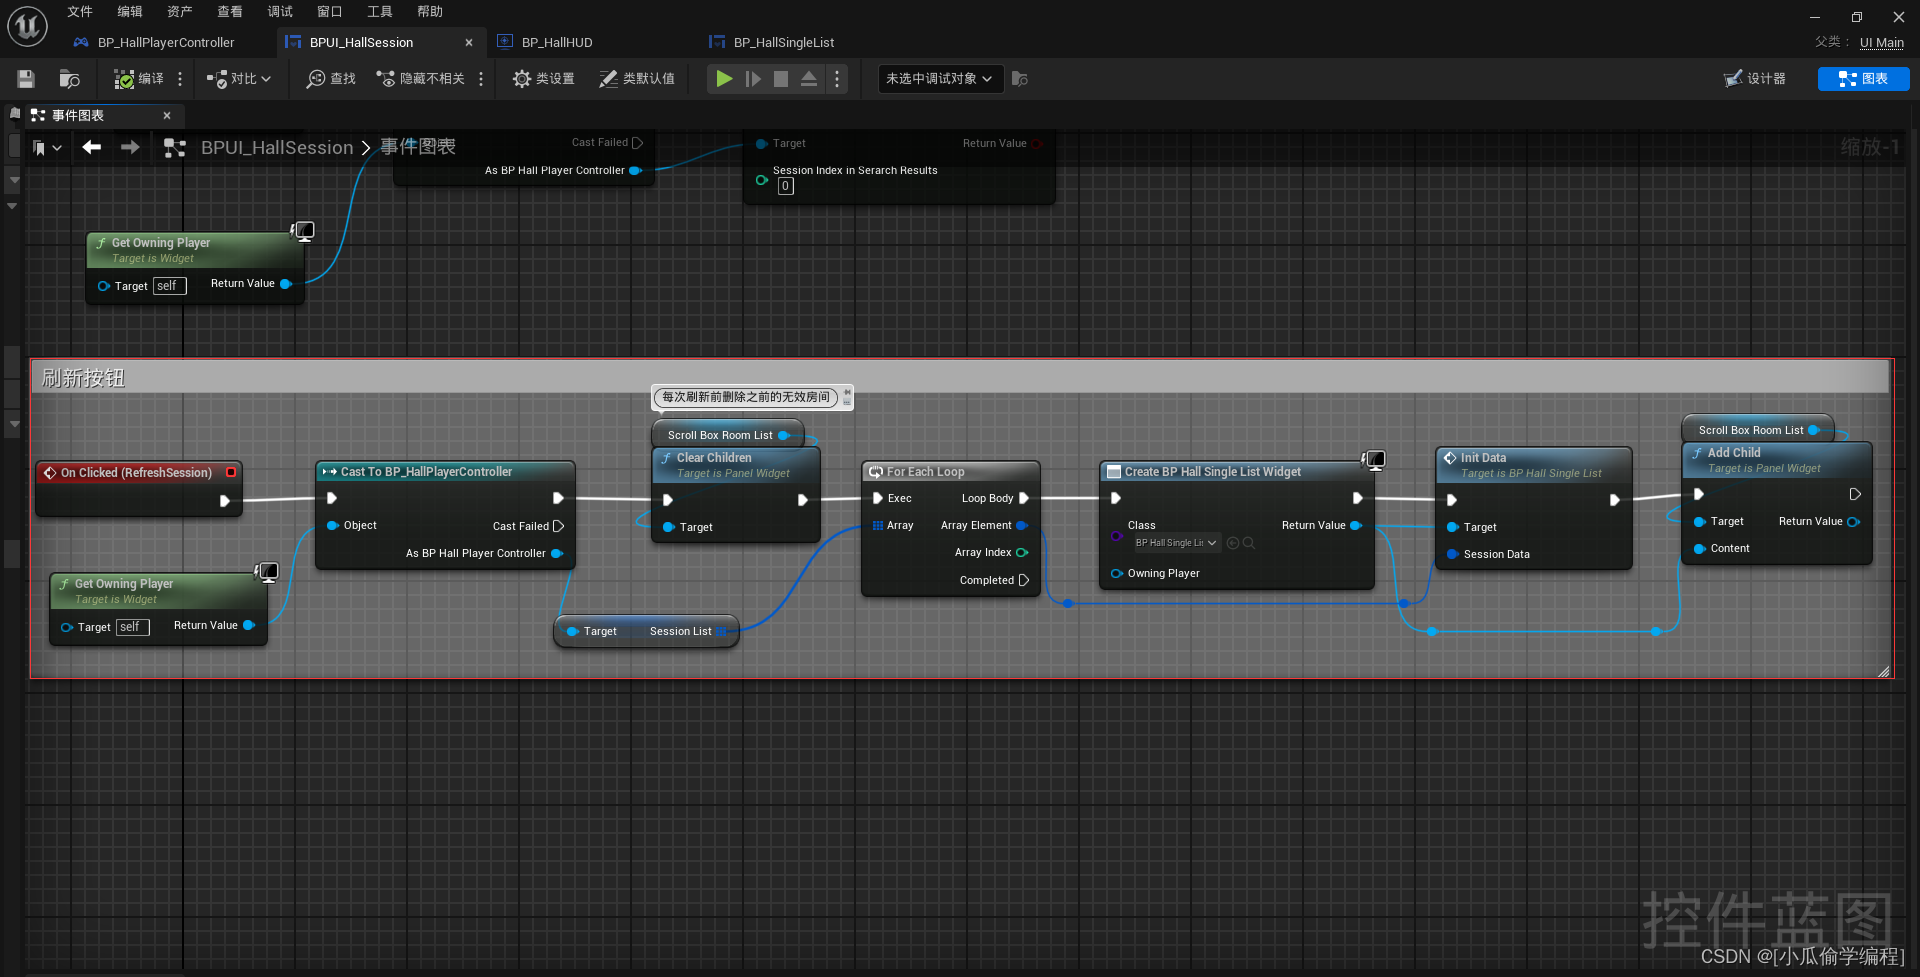1920x977 pixels.
Task: Save the blueprint with the floppy disk icon
Action: [26, 79]
